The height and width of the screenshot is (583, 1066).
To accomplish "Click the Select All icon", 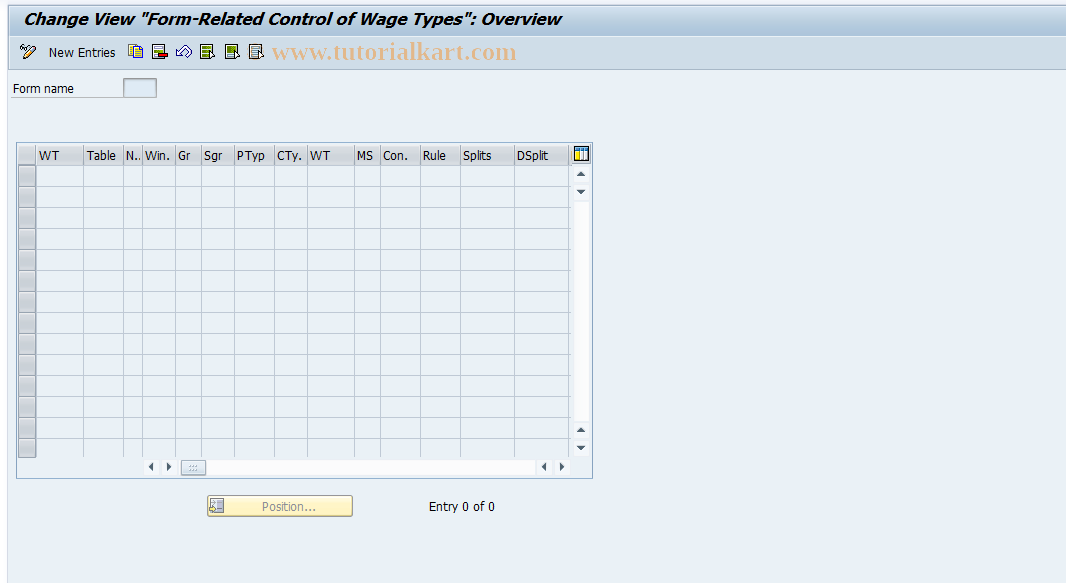I will tap(207, 52).
